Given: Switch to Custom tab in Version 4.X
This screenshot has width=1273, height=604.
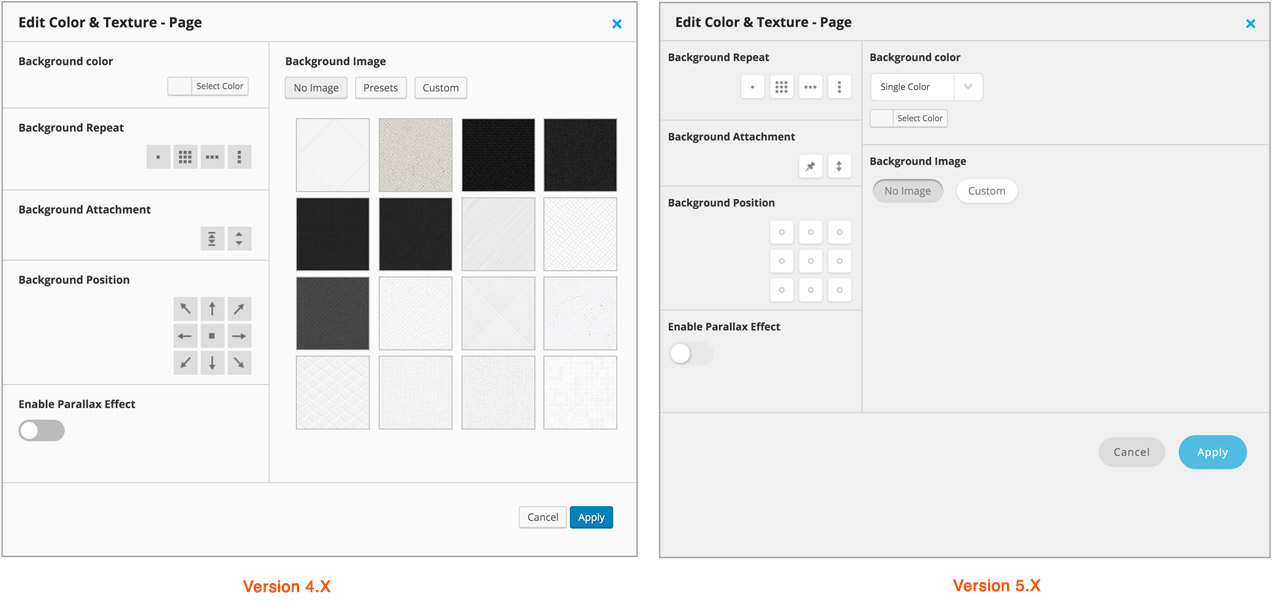Looking at the screenshot, I should click(440, 88).
